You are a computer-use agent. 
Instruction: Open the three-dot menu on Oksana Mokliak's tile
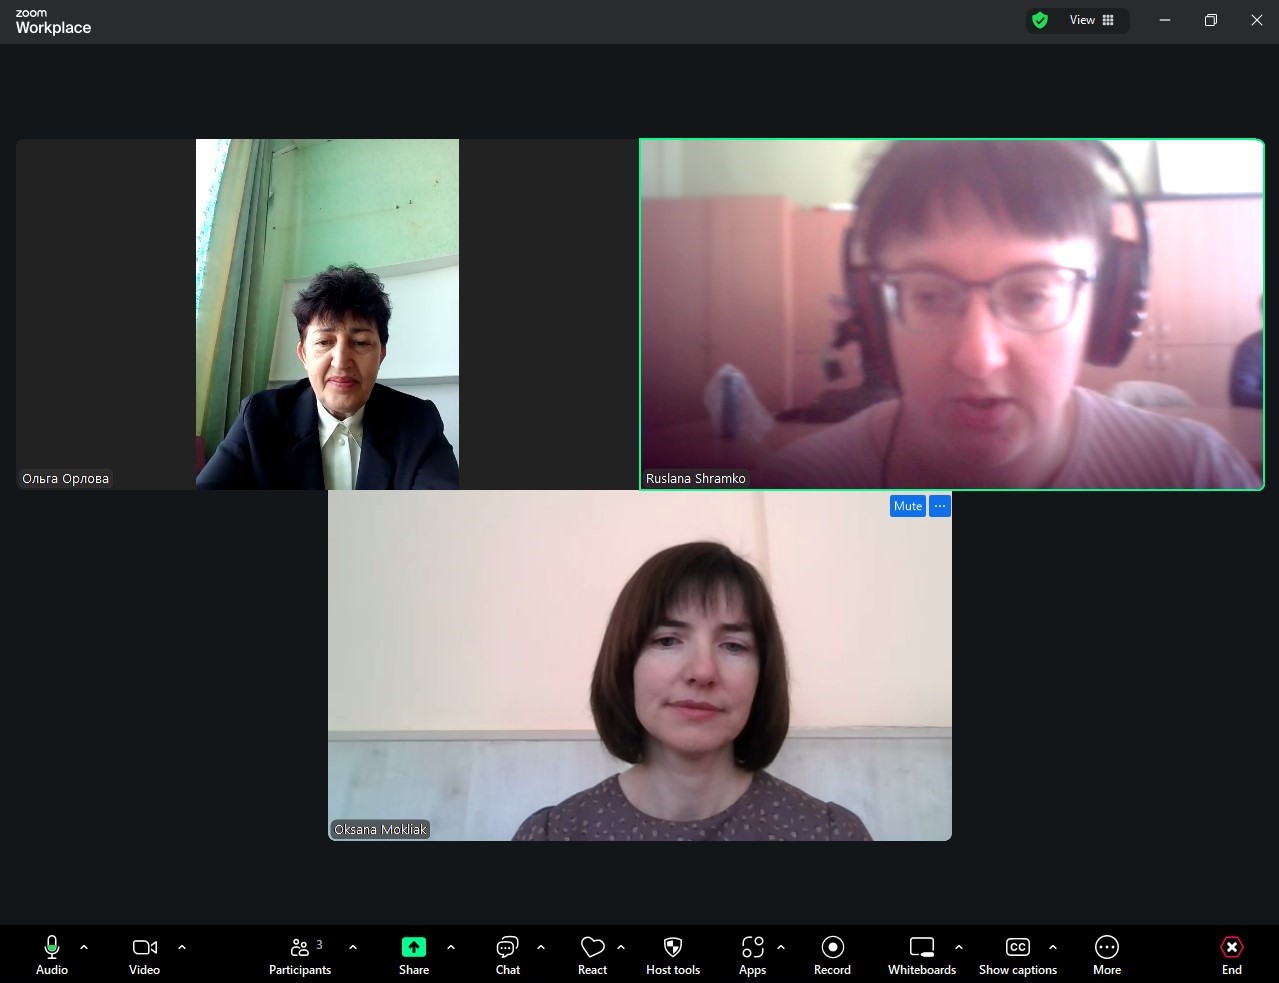(940, 506)
